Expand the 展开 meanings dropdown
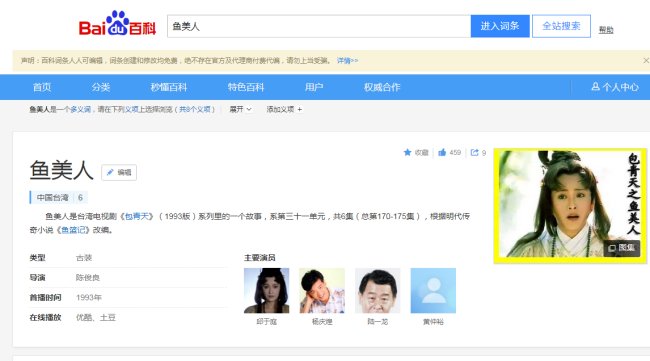650x361 pixels. coord(240,109)
